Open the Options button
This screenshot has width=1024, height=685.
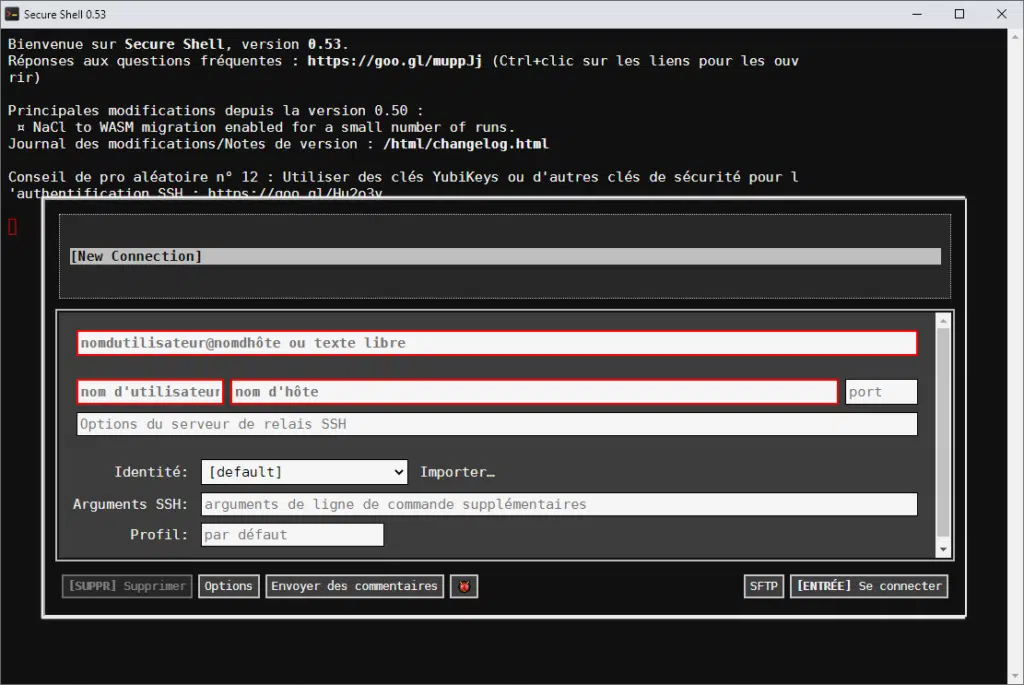coord(229,586)
